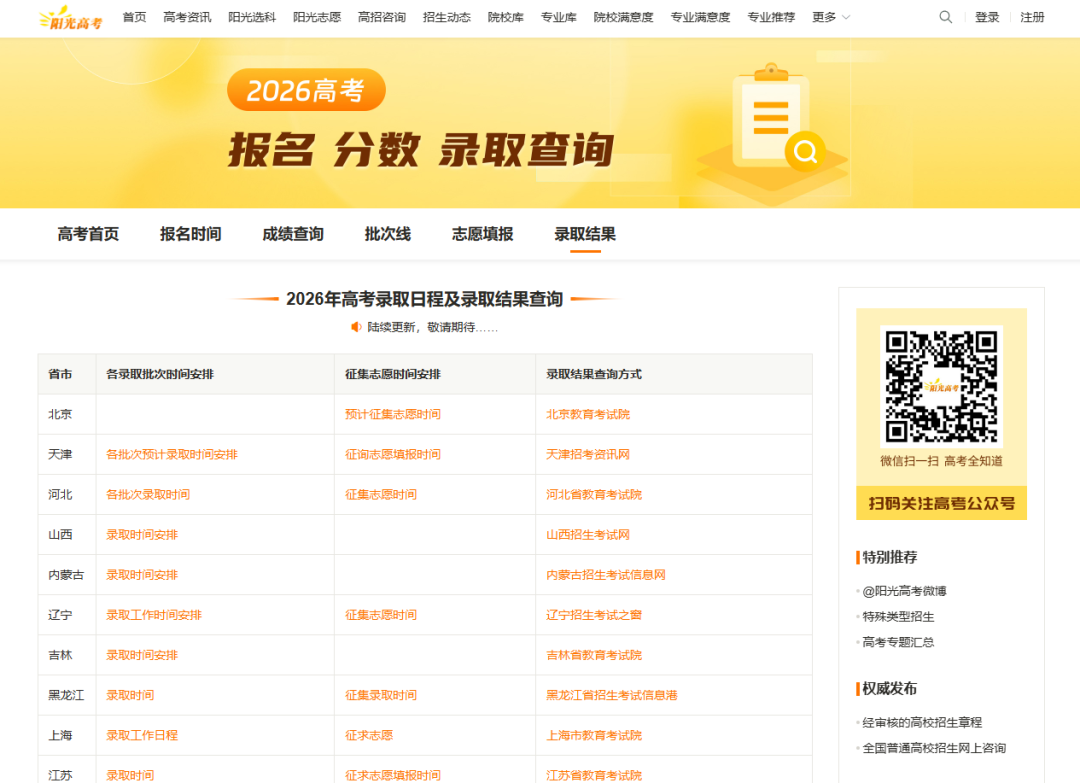The image size is (1080, 783).
Task: Switch to 高考首页 tab
Action: click(x=88, y=234)
